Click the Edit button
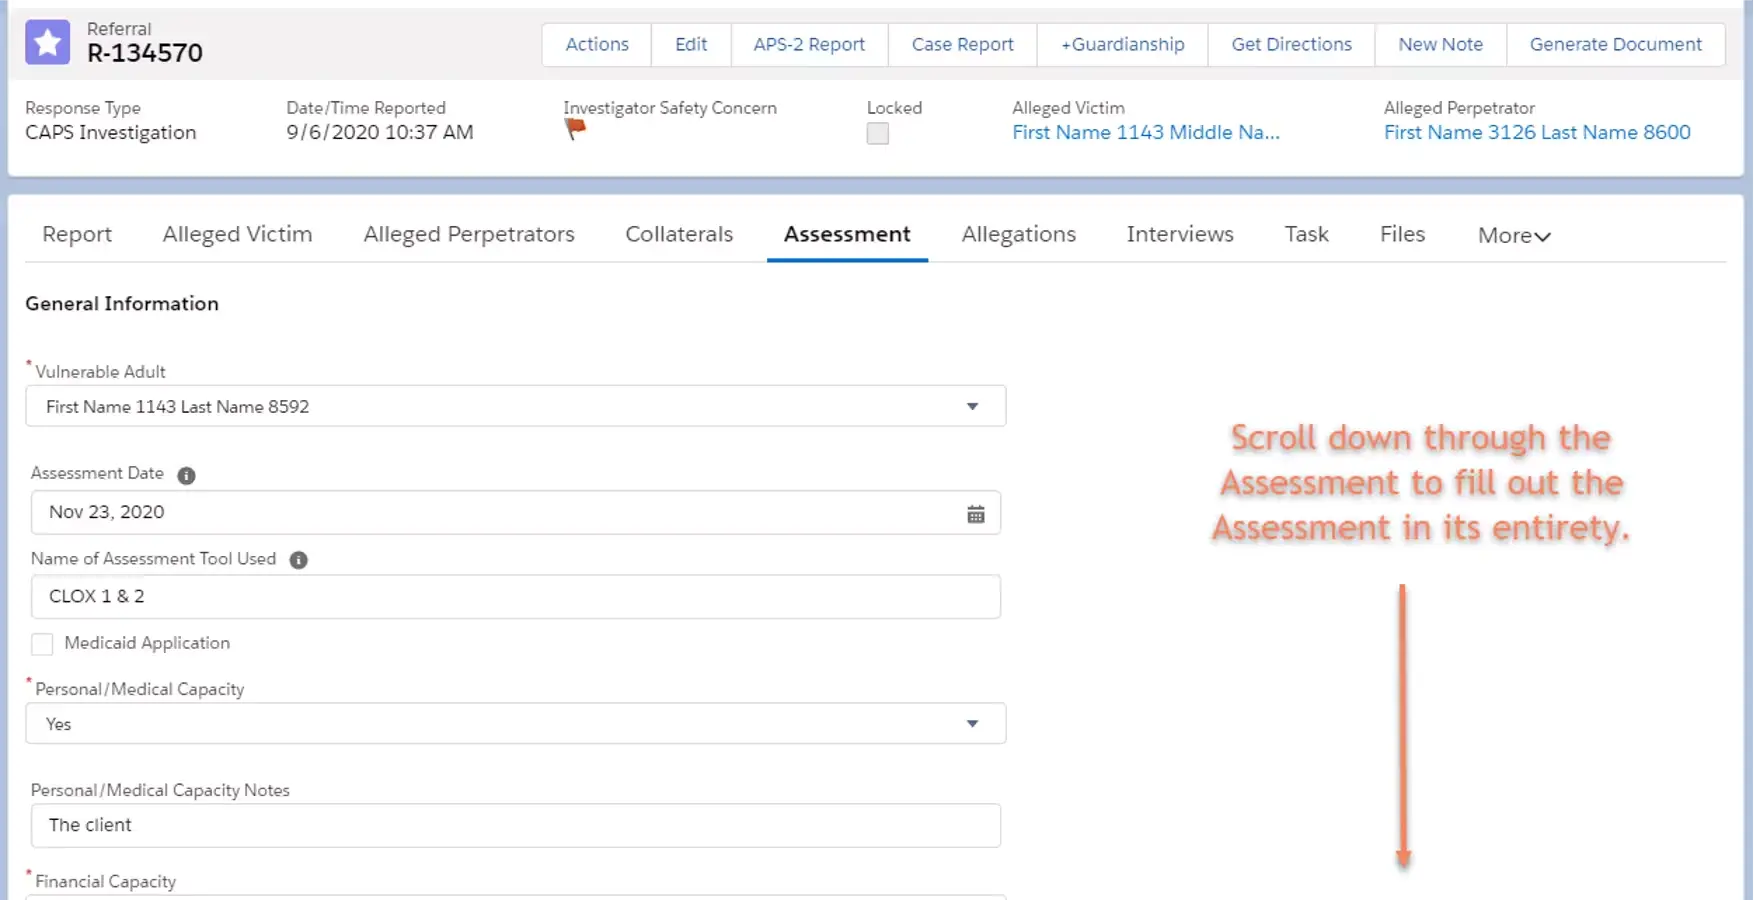Screen dimensions: 1754x900 click(691, 45)
